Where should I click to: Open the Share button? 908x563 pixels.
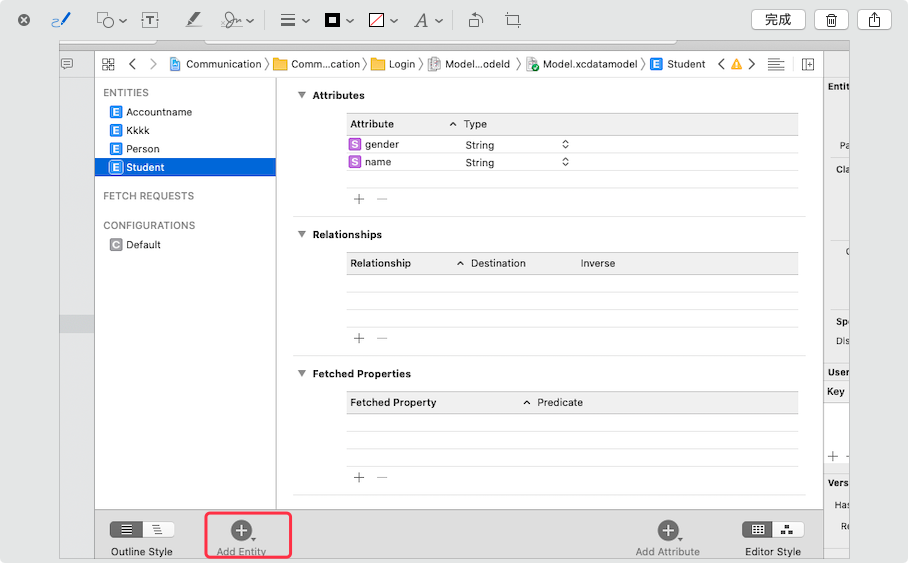tap(874, 20)
